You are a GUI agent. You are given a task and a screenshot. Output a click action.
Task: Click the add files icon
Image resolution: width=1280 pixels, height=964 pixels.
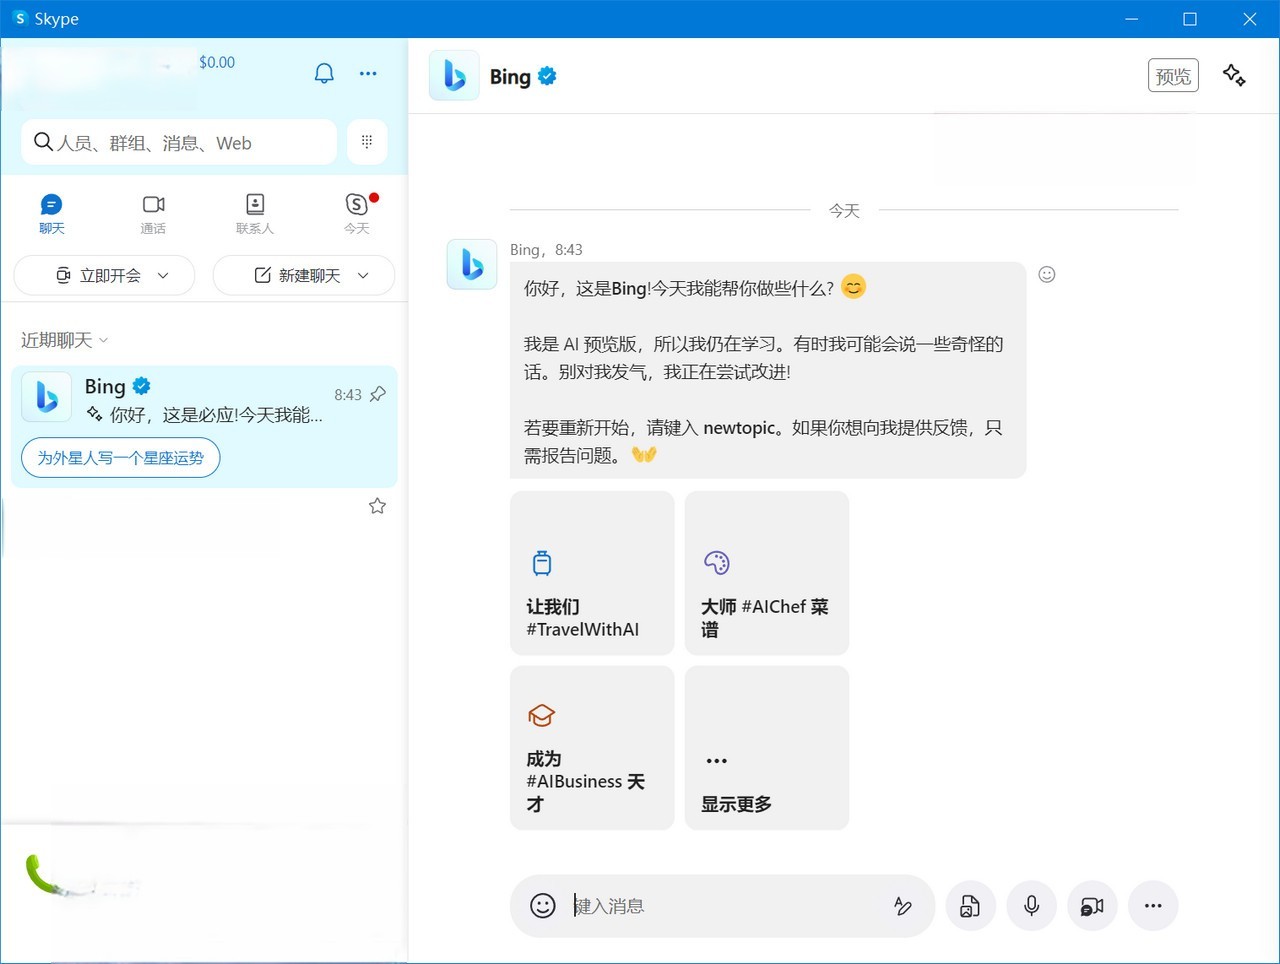(x=970, y=905)
